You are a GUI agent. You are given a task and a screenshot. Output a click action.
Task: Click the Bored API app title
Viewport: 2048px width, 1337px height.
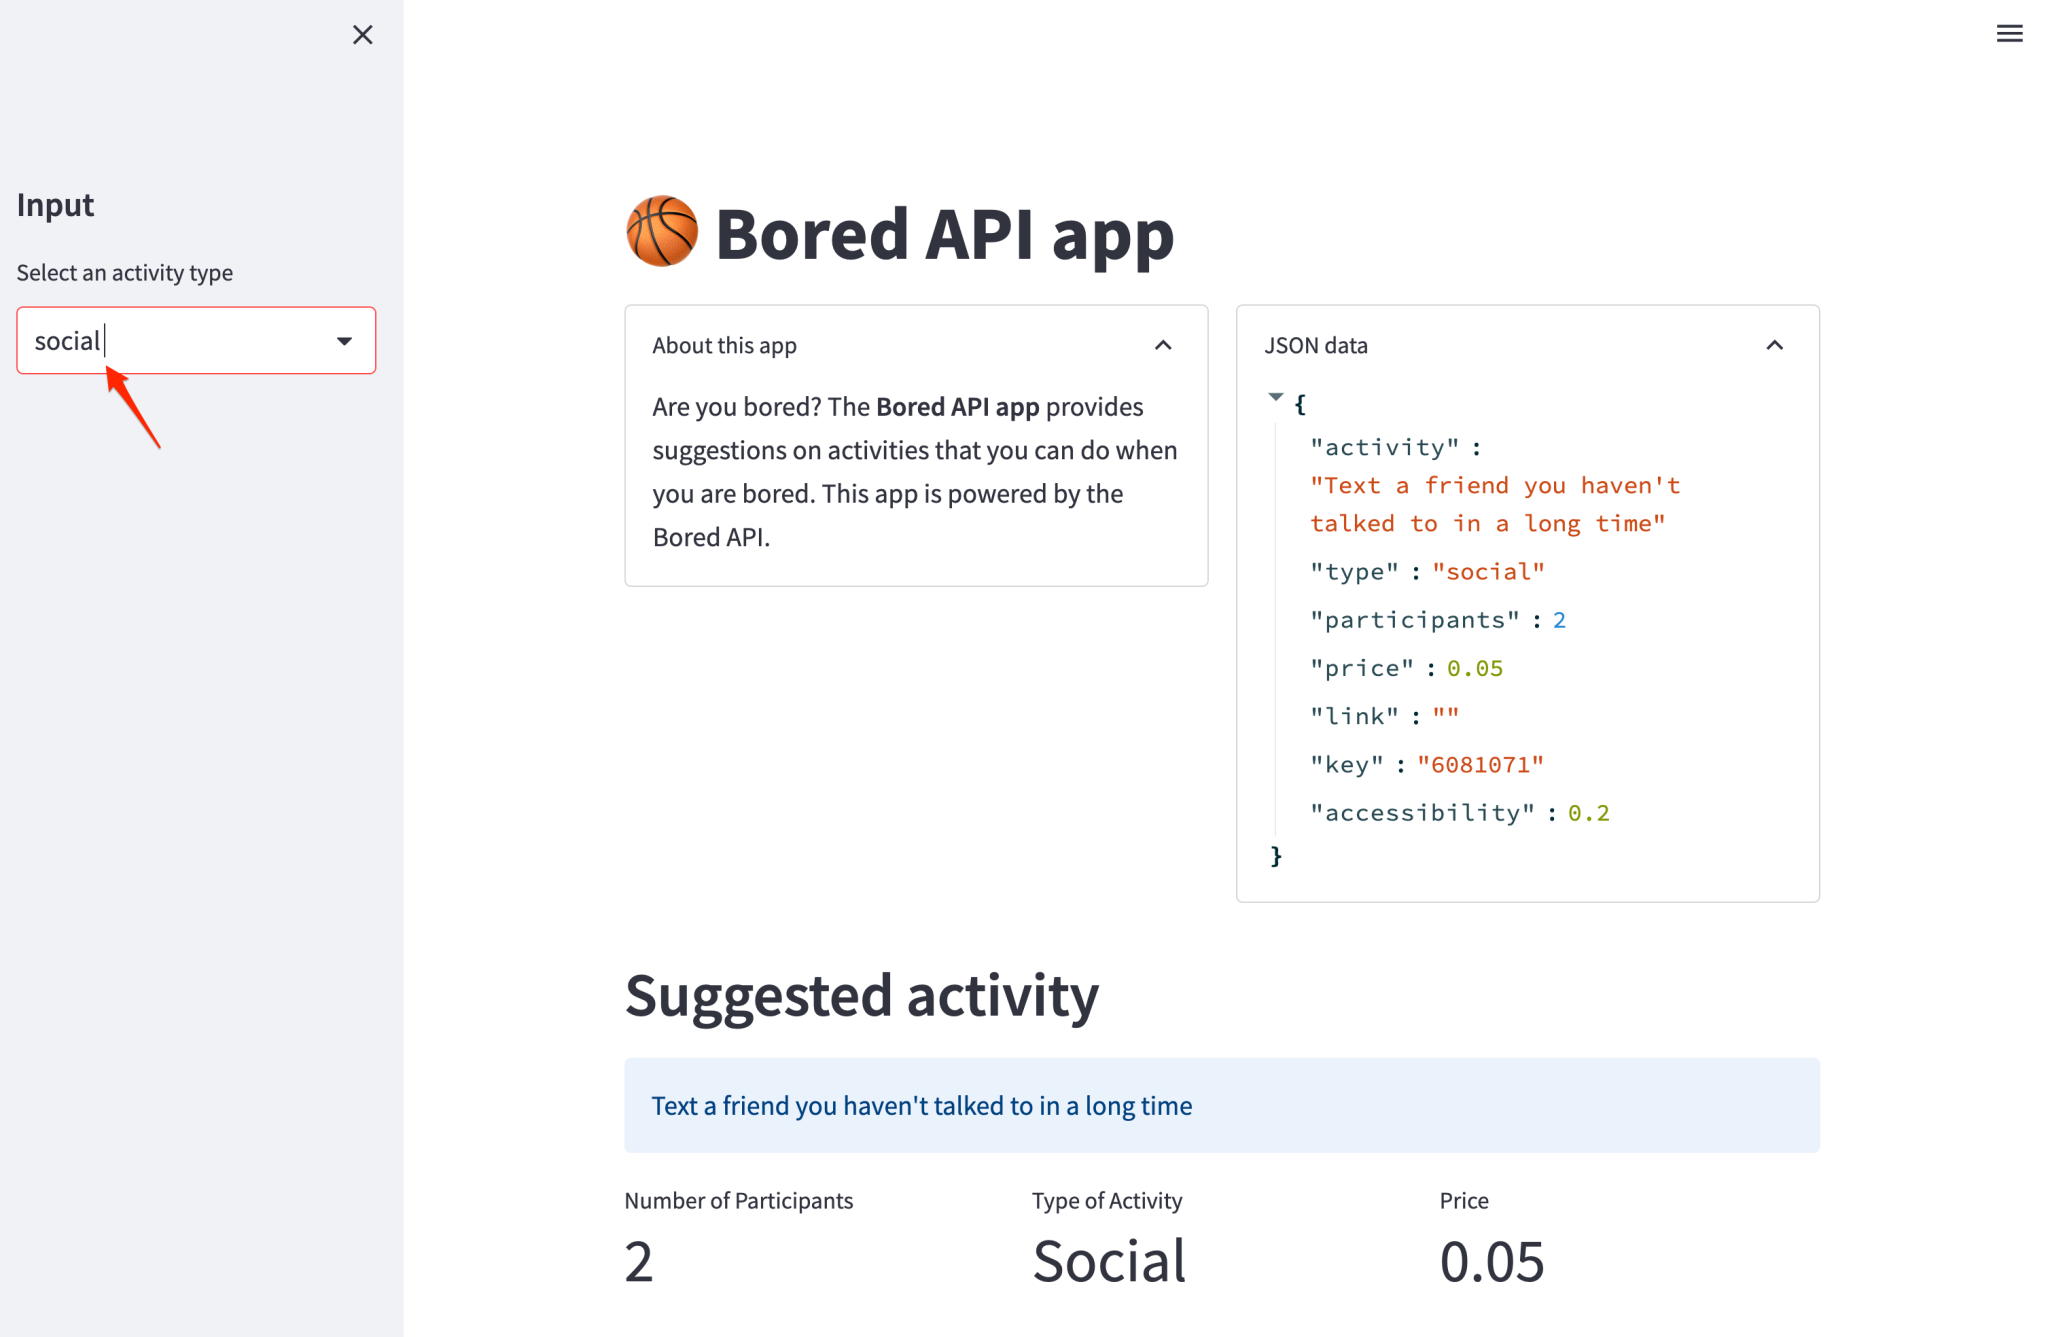[x=944, y=234]
